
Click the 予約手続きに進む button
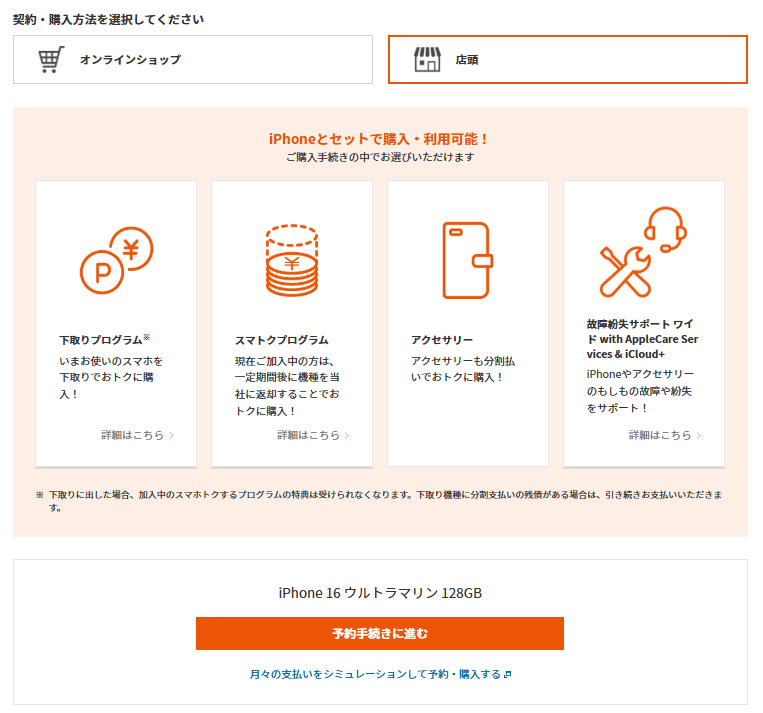[x=380, y=633]
